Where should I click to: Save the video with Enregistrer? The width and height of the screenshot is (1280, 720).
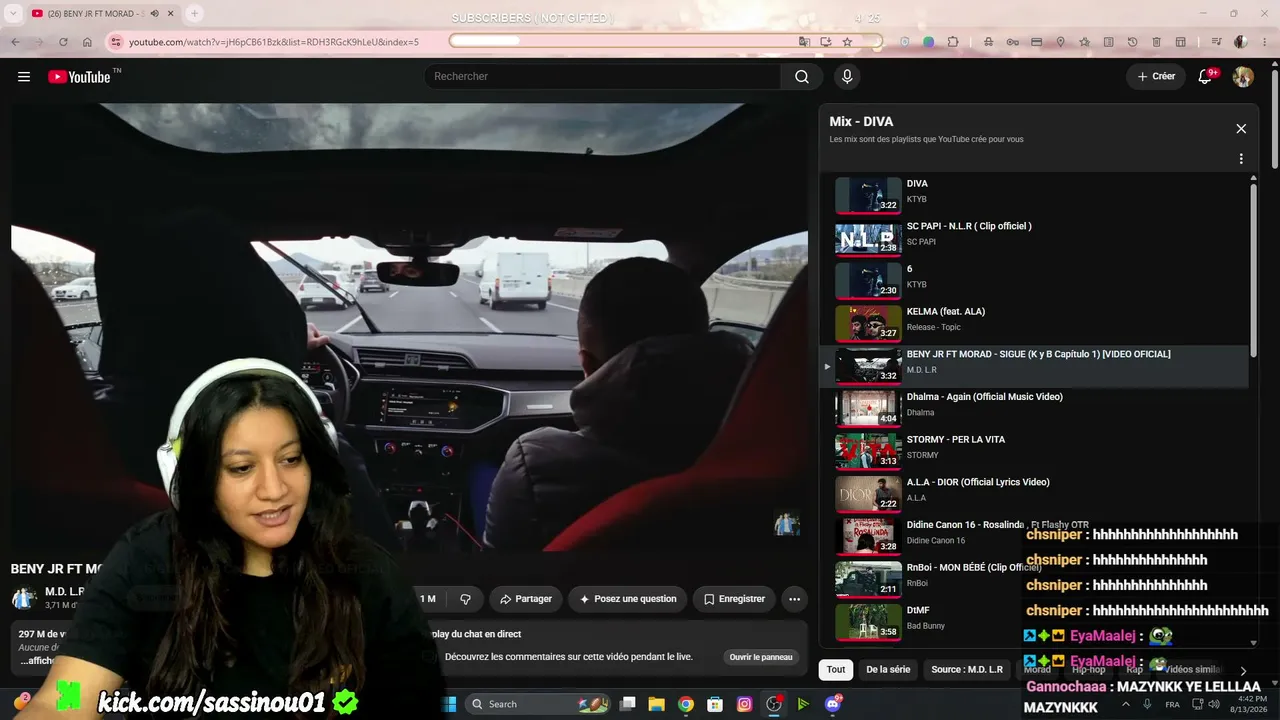point(734,599)
